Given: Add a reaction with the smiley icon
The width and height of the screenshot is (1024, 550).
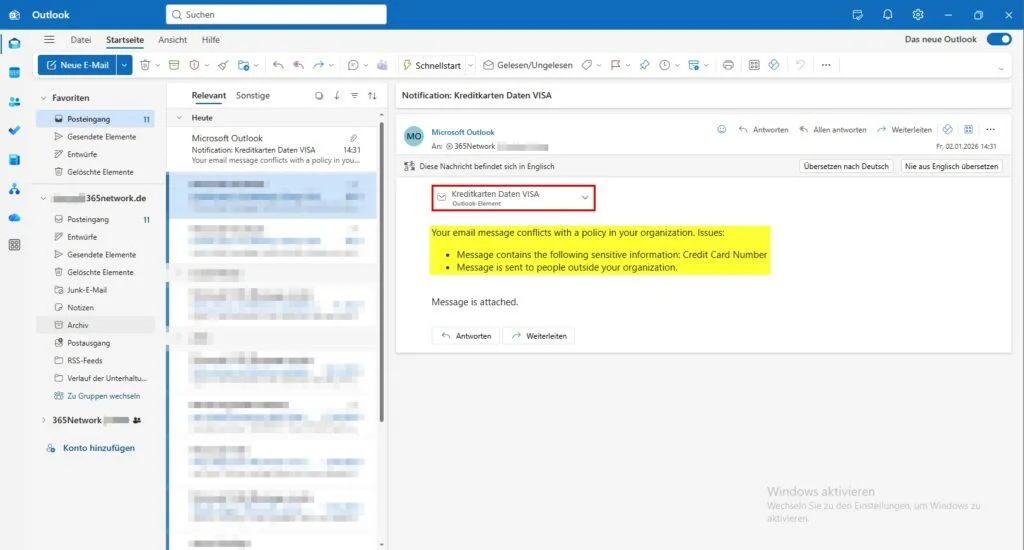Looking at the screenshot, I should click(x=722, y=130).
